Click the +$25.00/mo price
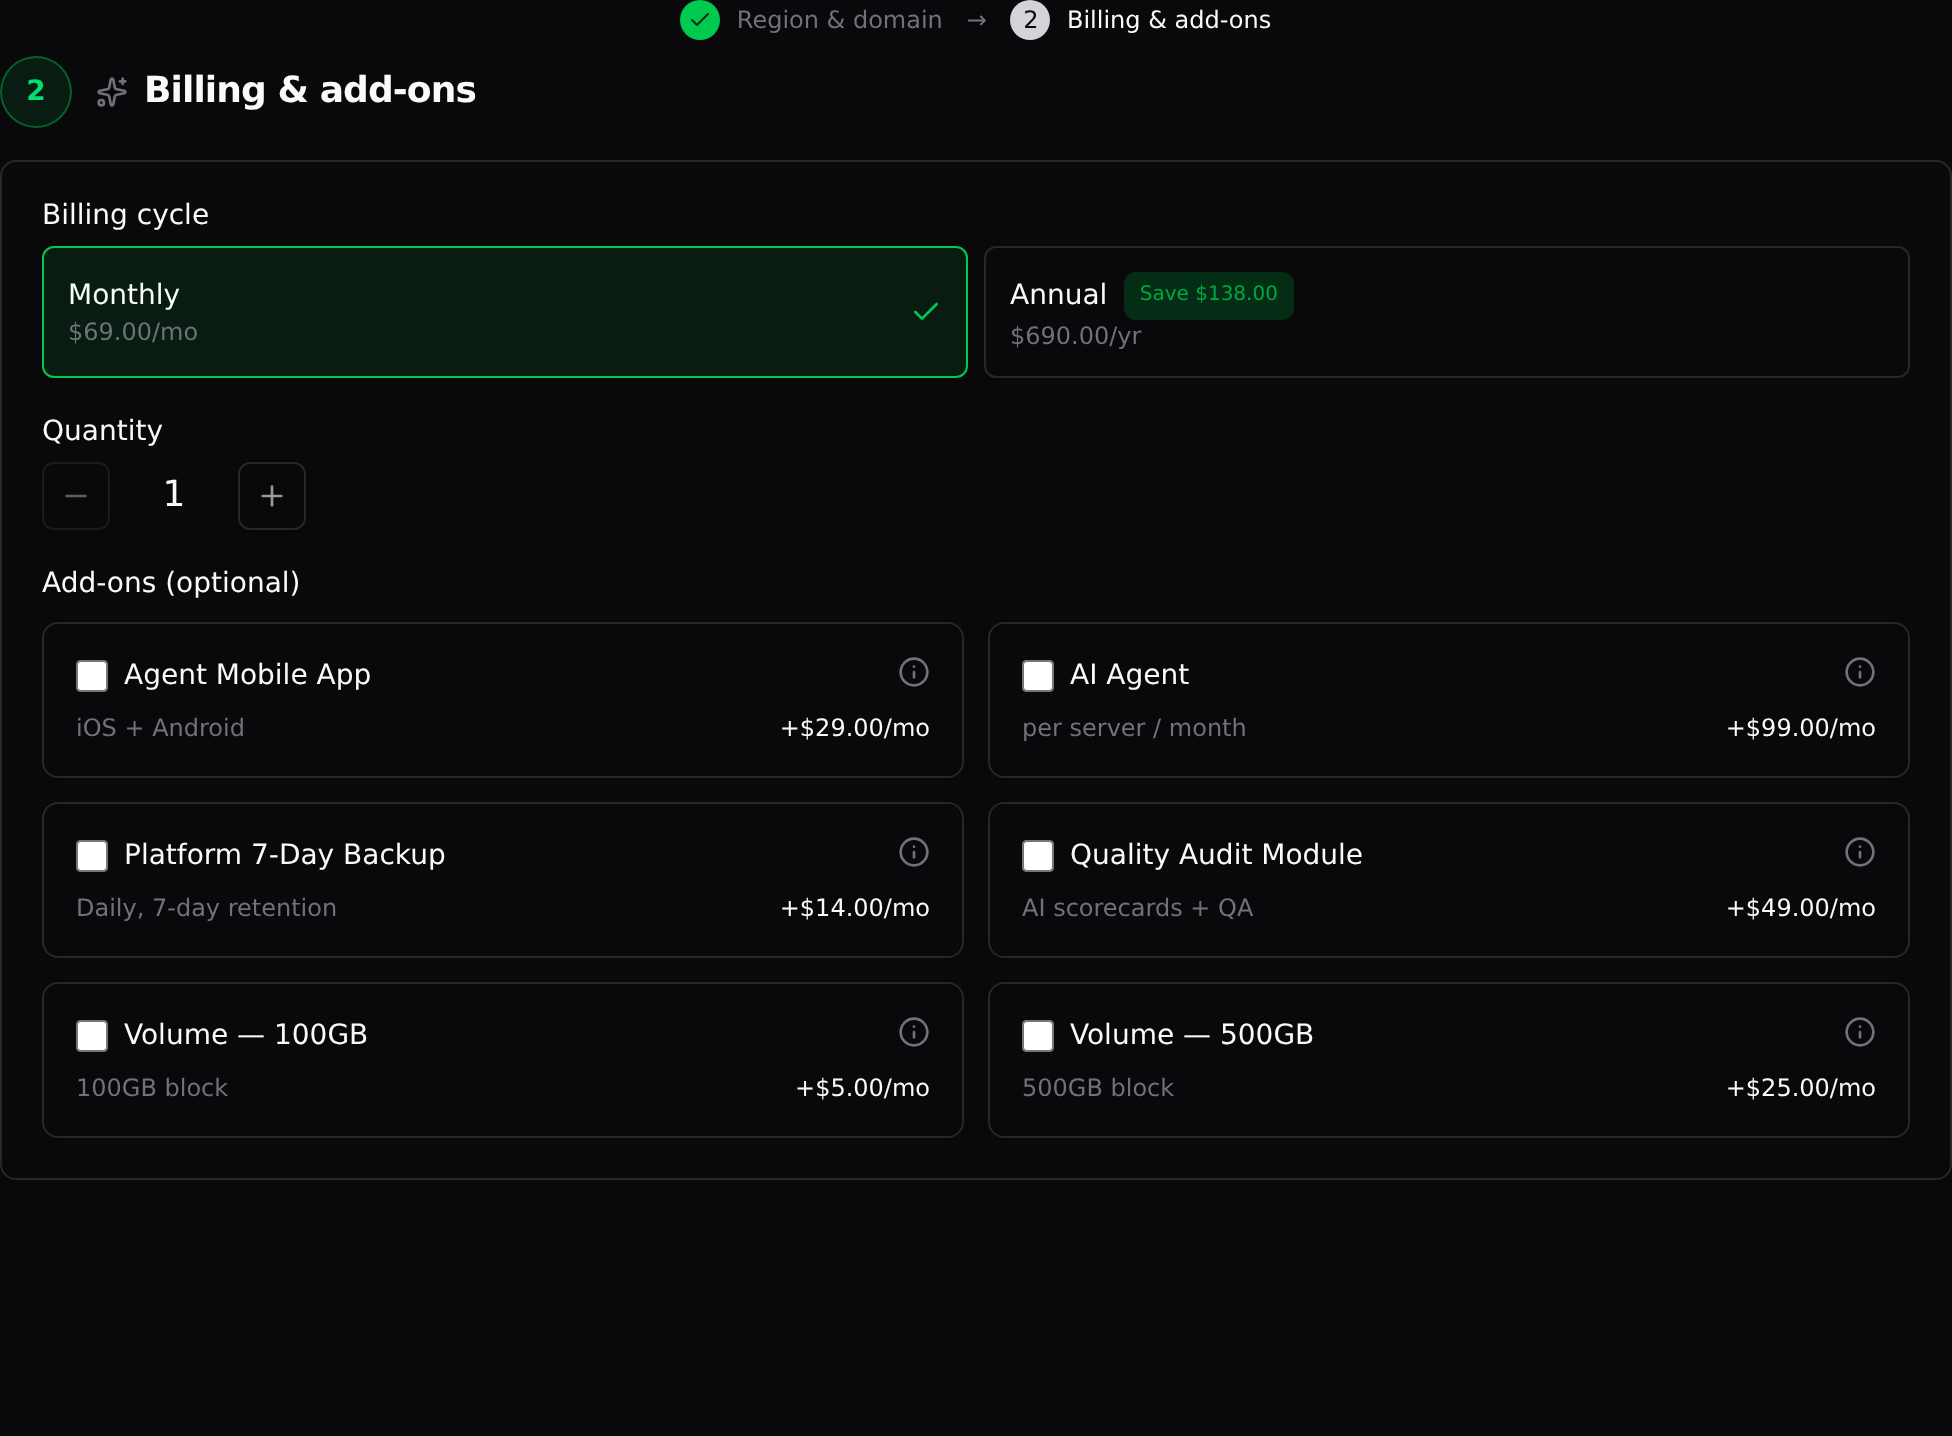Image resolution: width=1952 pixels, height=1436 pixels. (1801, 1088)
